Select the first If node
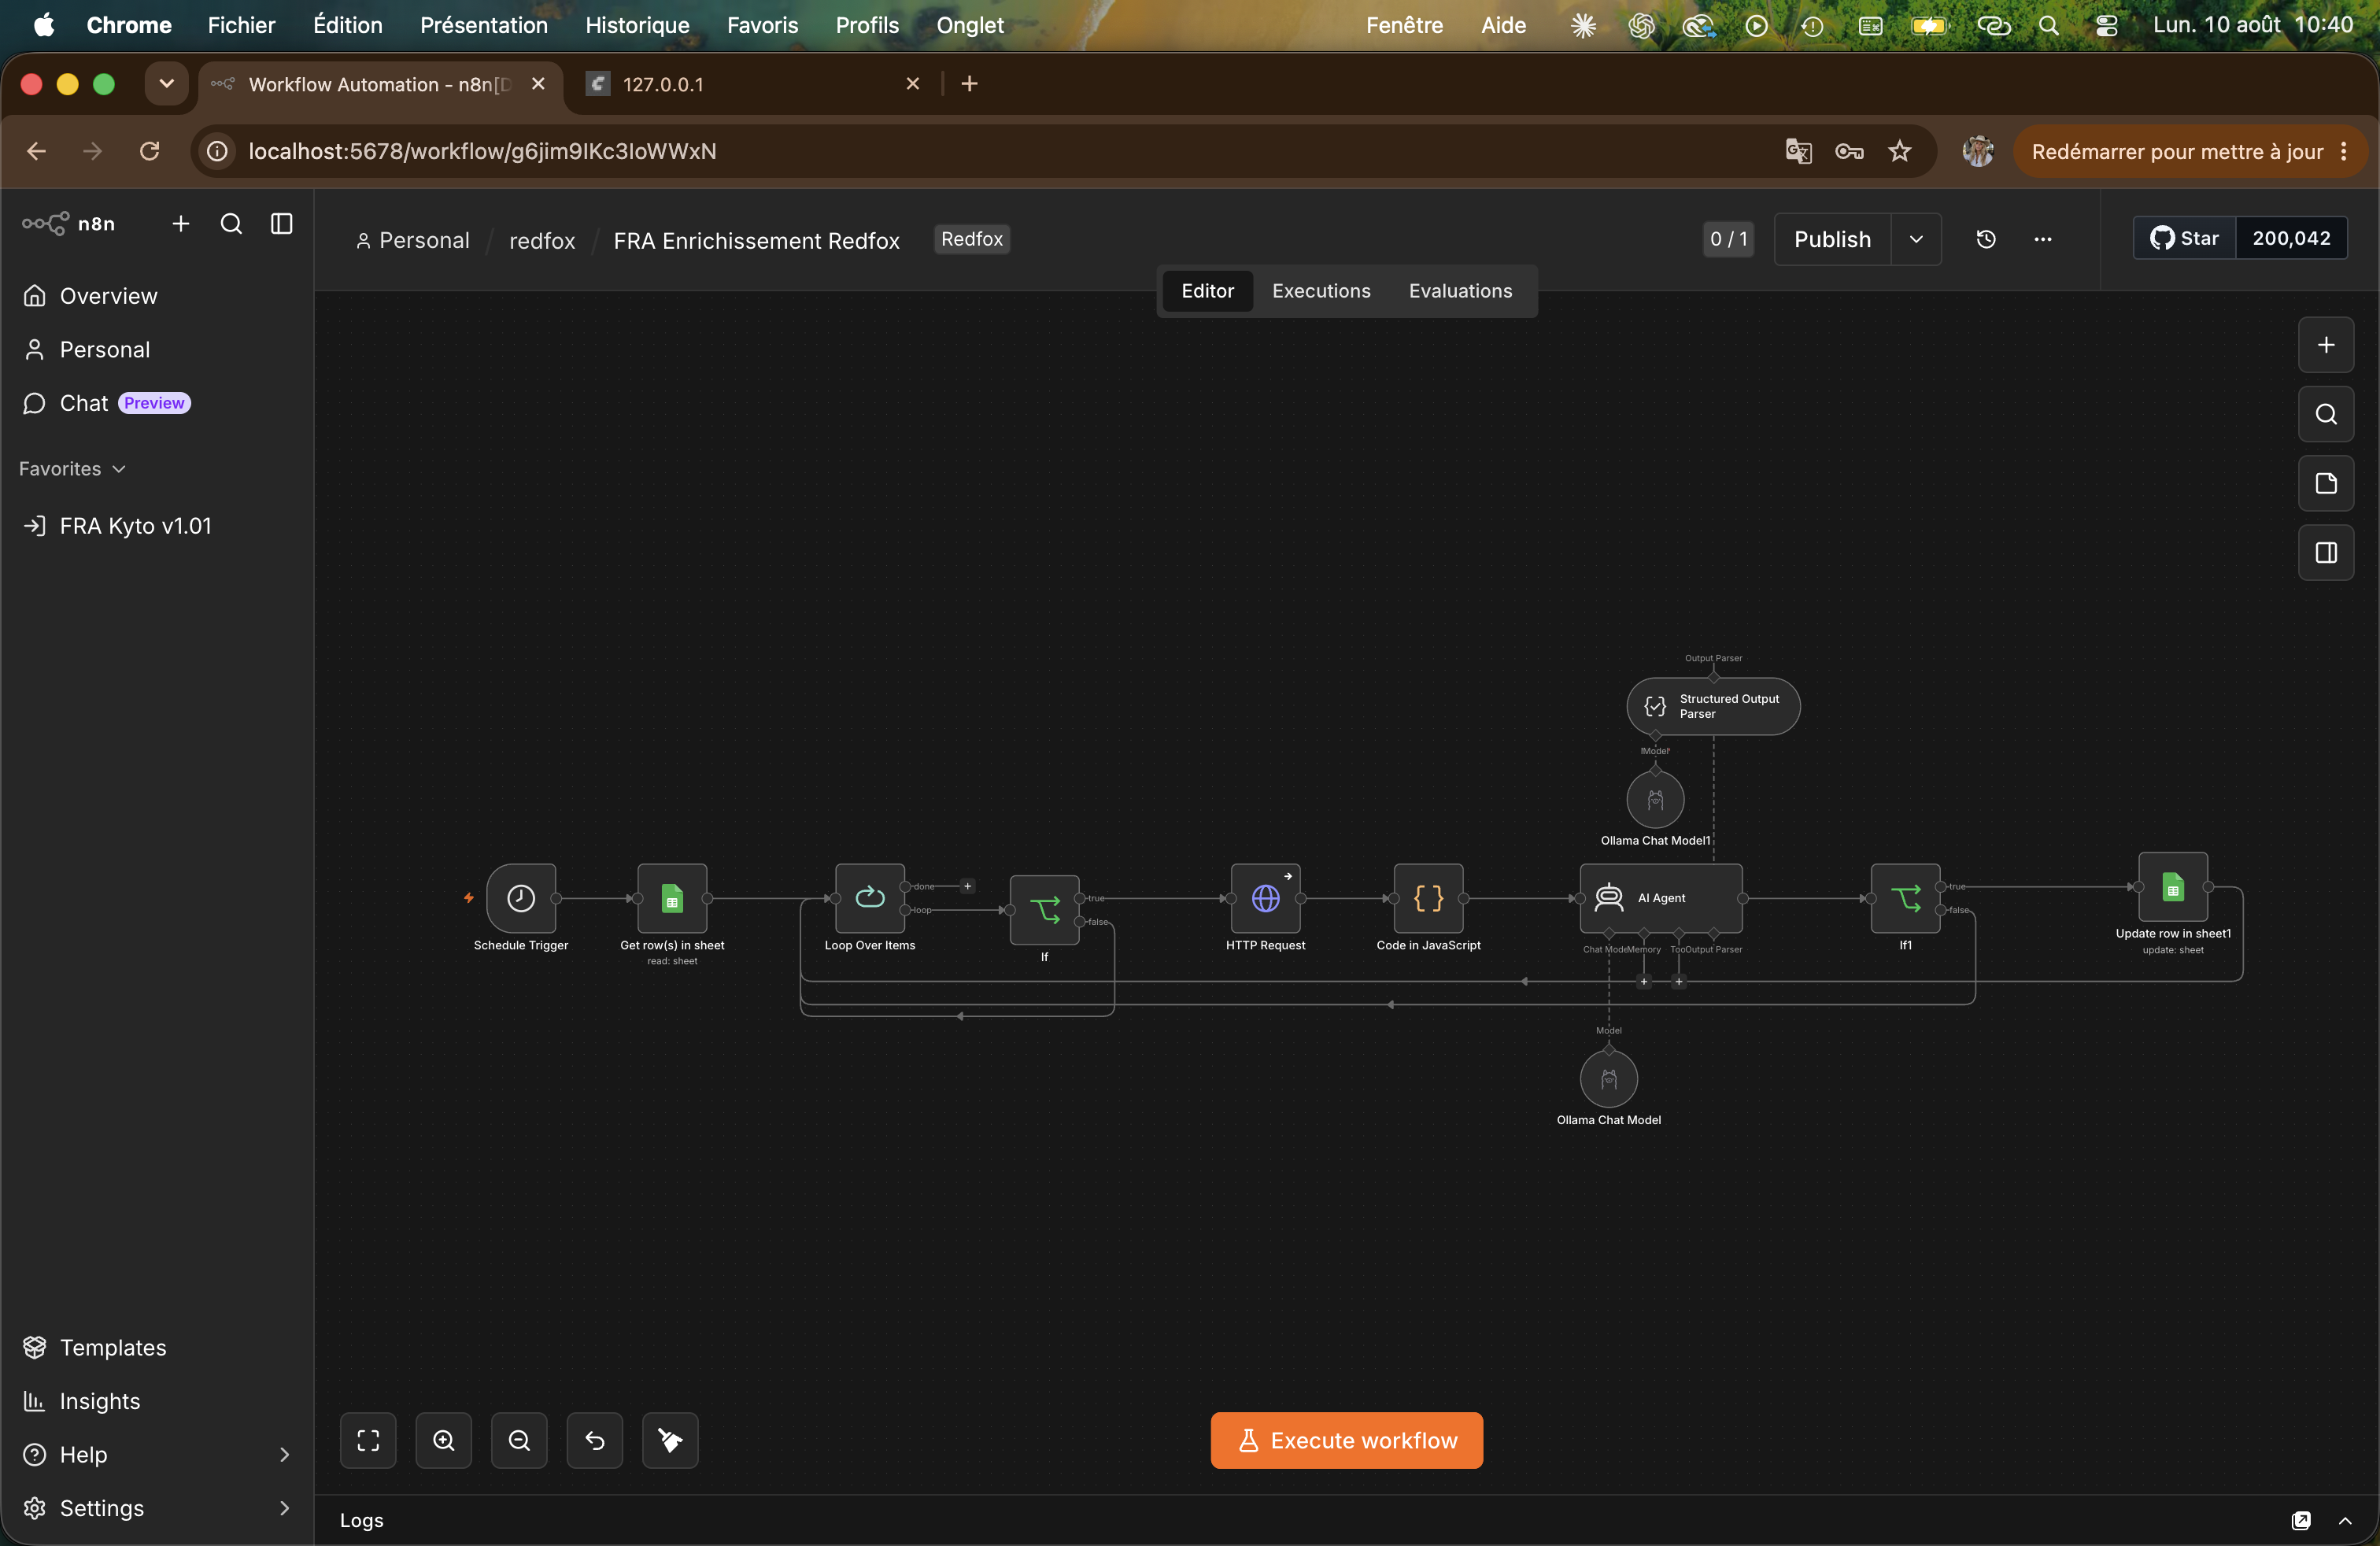 (x=1044, y=909)
